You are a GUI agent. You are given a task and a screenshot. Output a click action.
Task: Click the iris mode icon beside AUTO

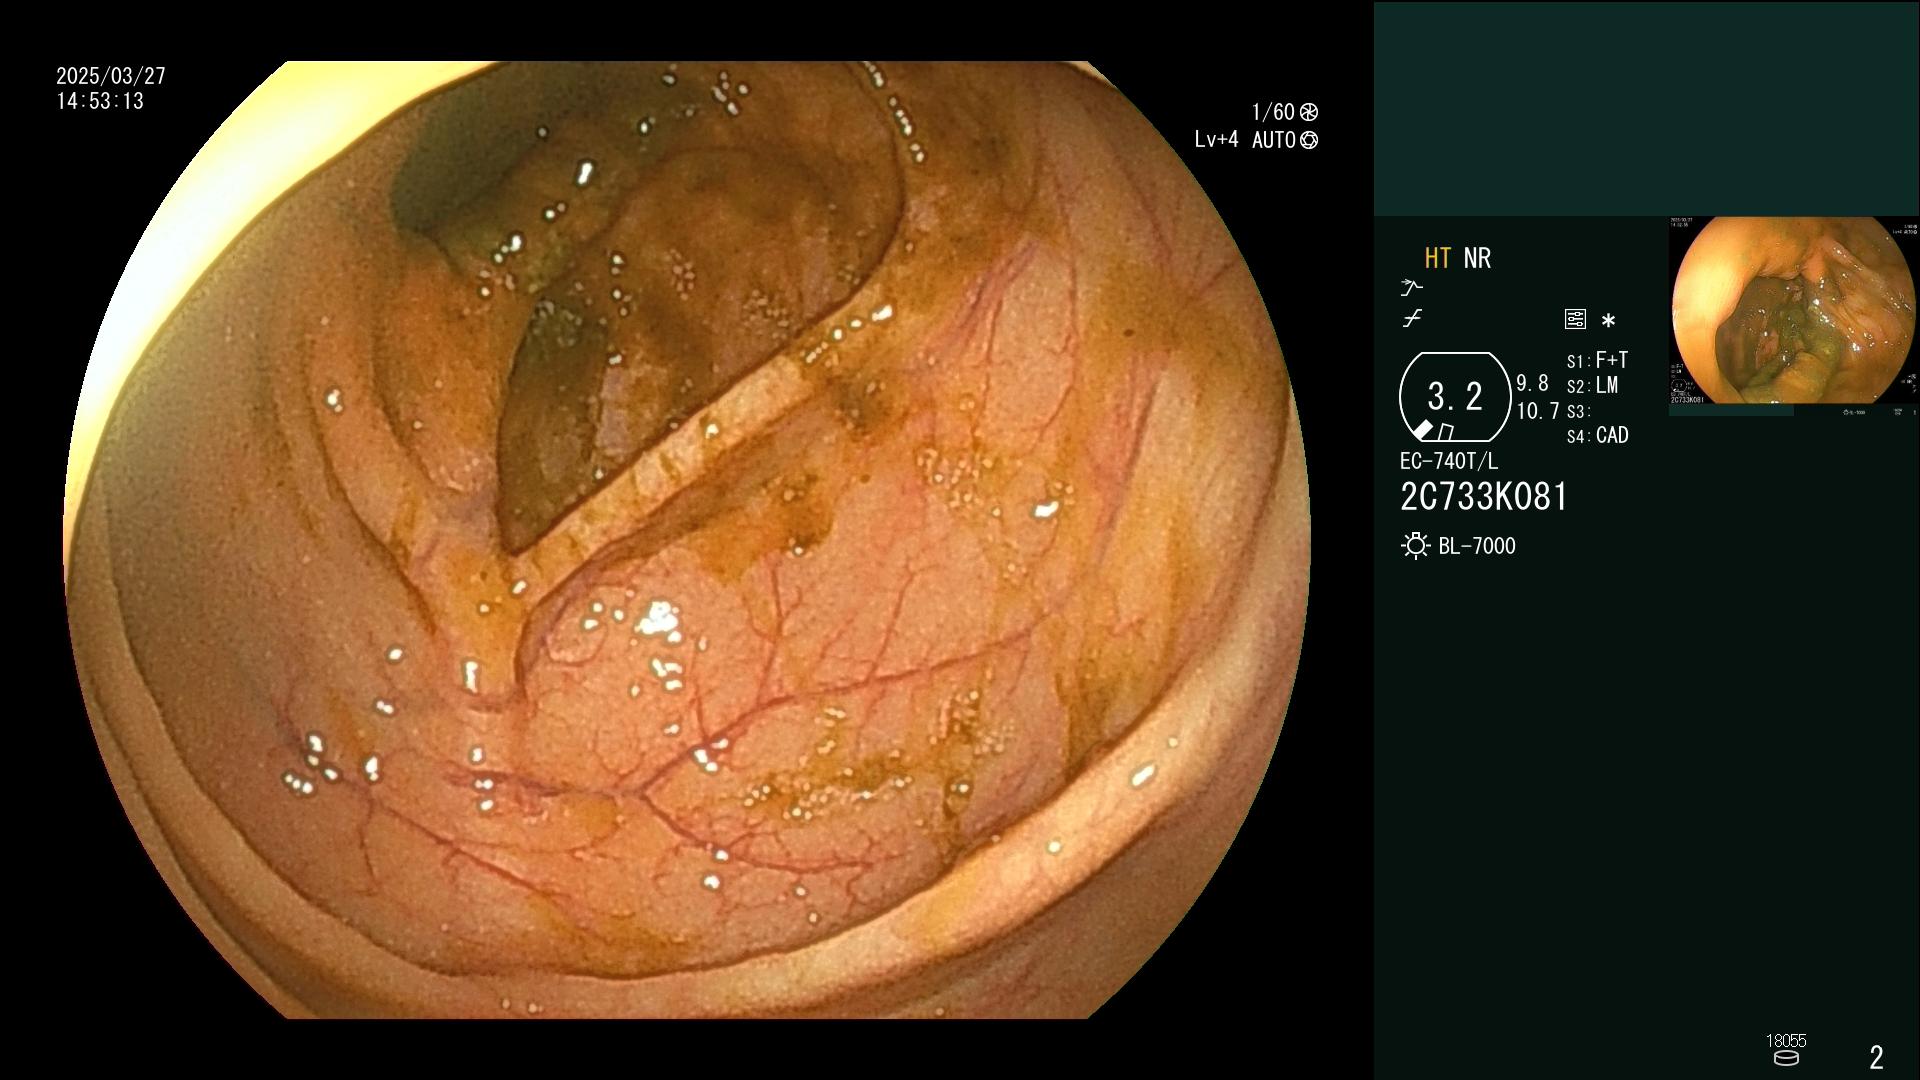click(x=1309, y=140)
